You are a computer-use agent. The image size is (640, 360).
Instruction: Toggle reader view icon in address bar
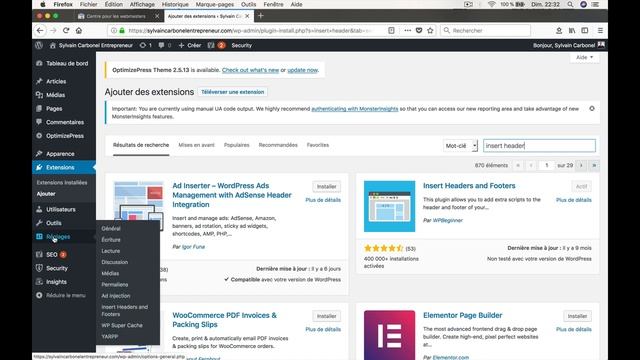(x=391, y=31)
